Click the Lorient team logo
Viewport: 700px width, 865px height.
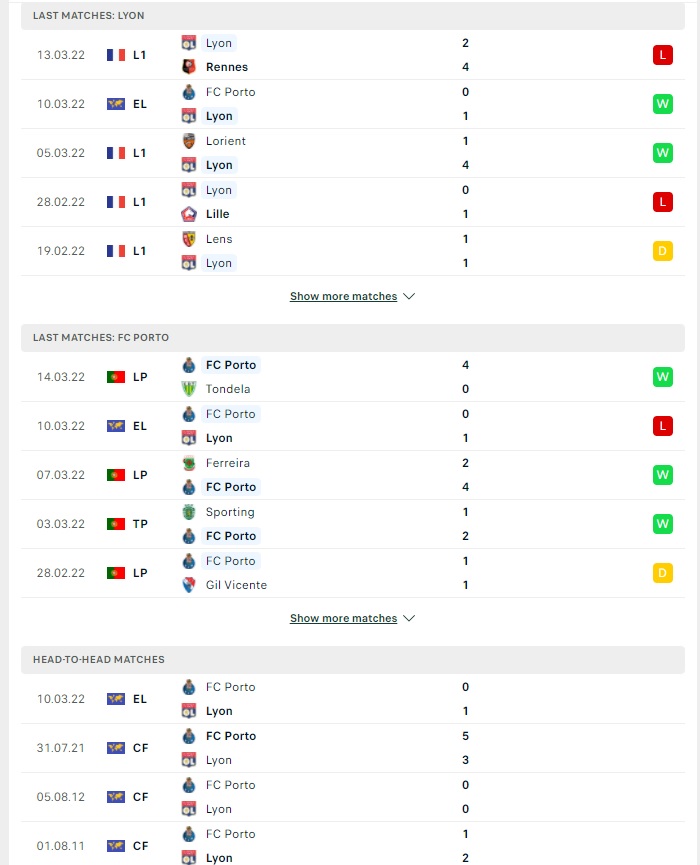click(x=189, y=141)
